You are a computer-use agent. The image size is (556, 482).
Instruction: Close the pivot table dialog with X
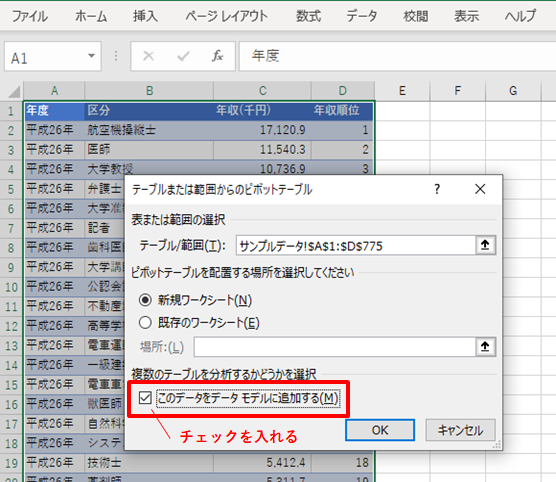(480, 189)
